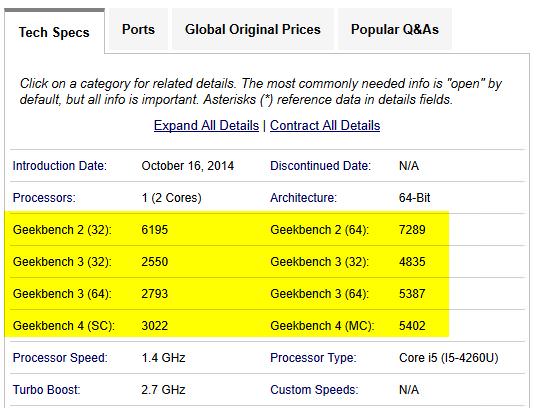Viewport: 539px width, 408px height.
Task: Expand the Geekbench 2 (64) category
Action: [320, 230]
